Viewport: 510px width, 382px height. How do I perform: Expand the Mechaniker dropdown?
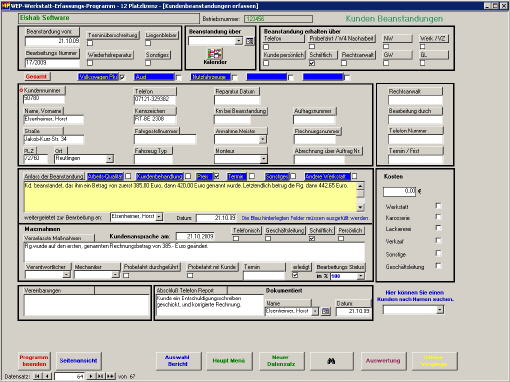click(x=115, y=275)
